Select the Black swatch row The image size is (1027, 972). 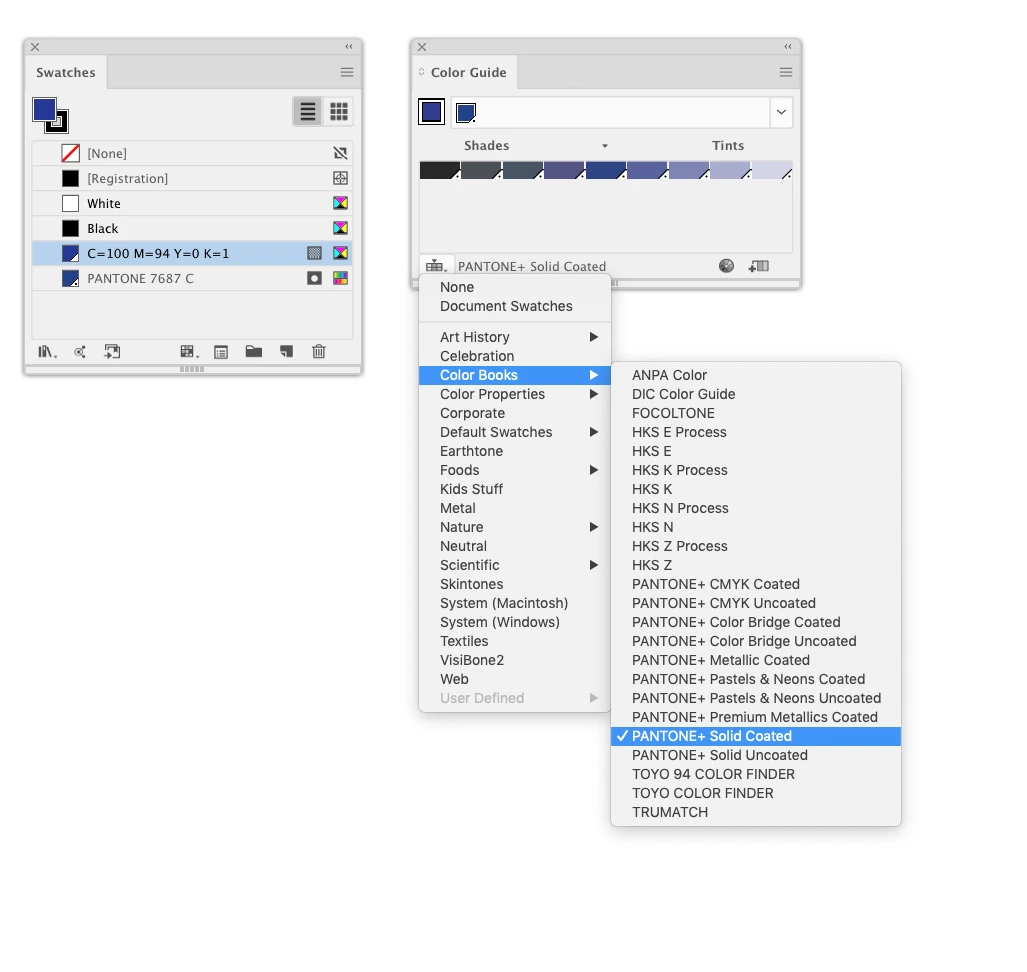click(192, 228)
